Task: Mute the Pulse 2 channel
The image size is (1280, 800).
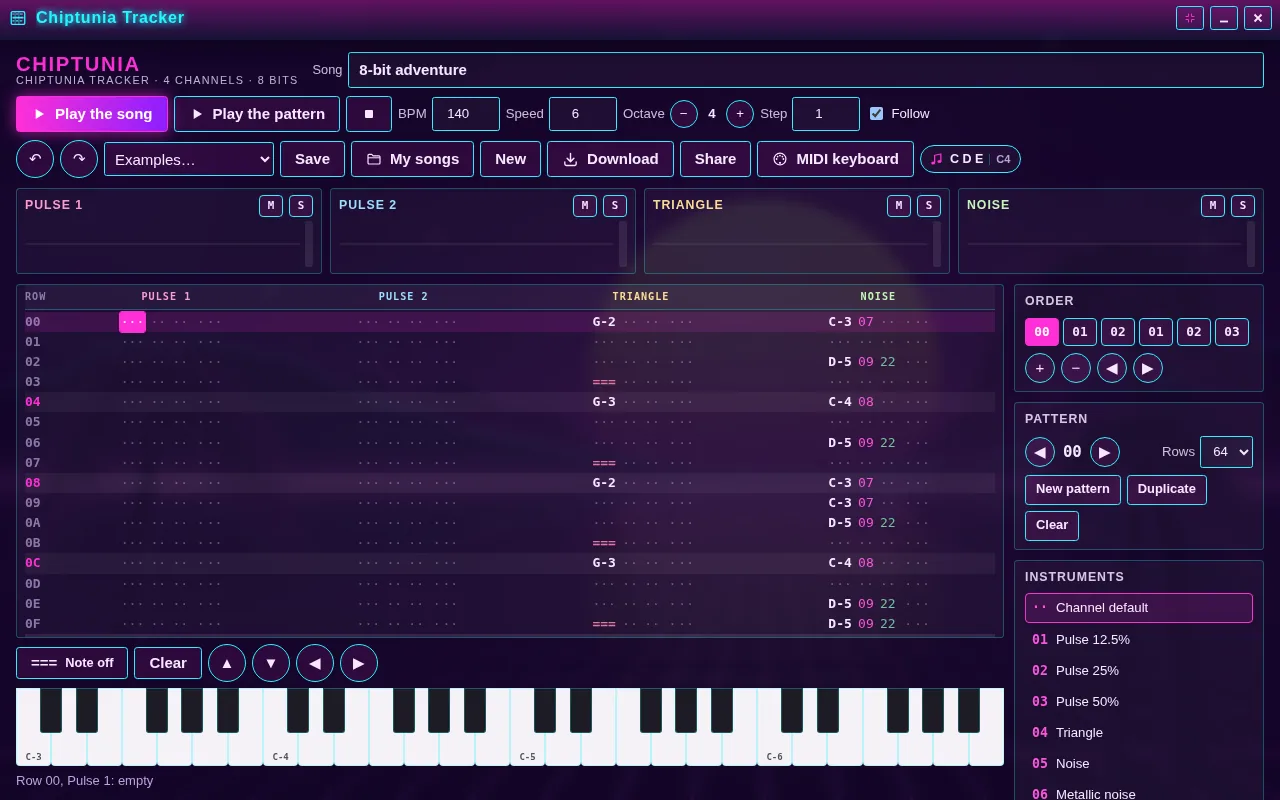Action: coord(585,206)
